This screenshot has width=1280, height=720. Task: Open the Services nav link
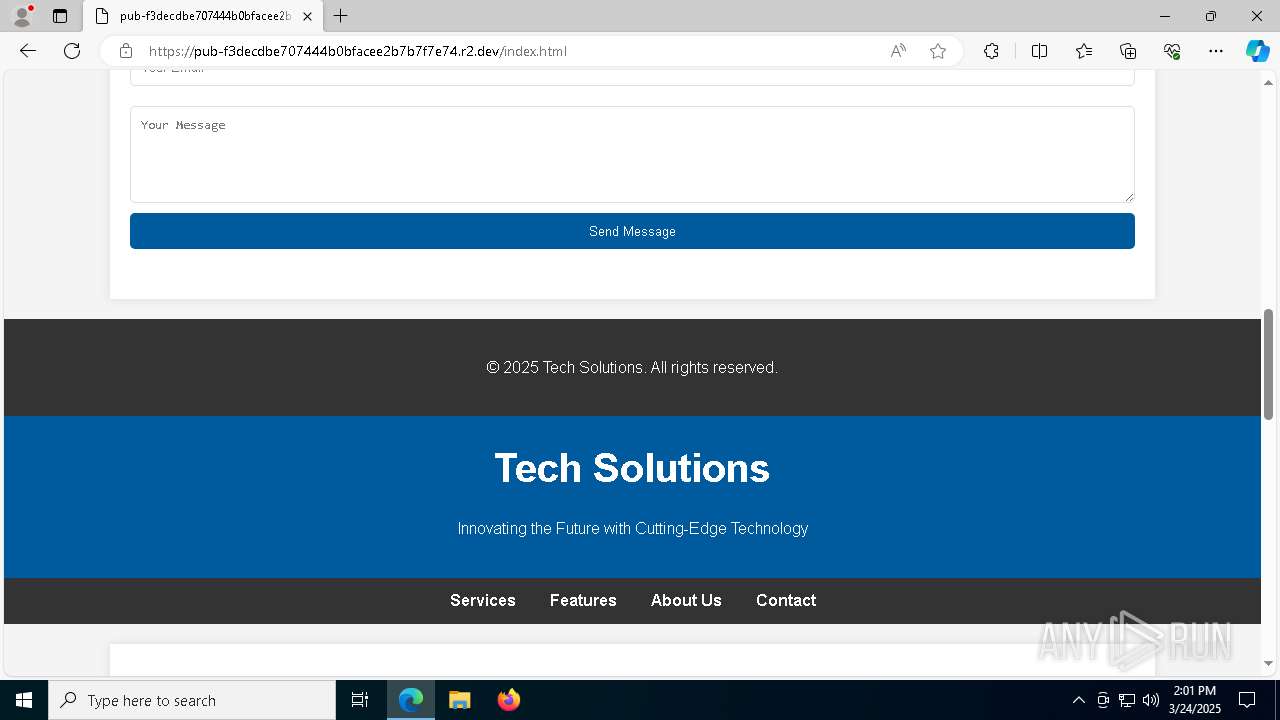click(483, 600)
